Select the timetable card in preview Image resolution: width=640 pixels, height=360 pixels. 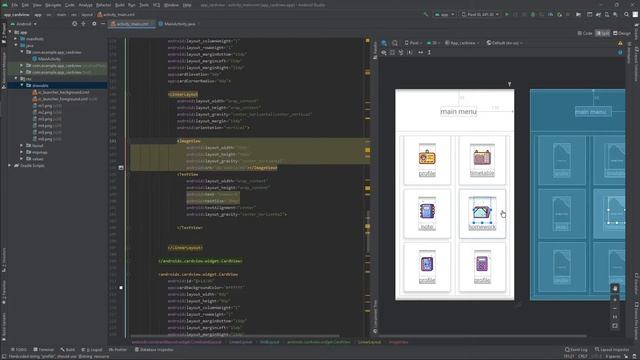pyautogui.click(x=482, y=160)
